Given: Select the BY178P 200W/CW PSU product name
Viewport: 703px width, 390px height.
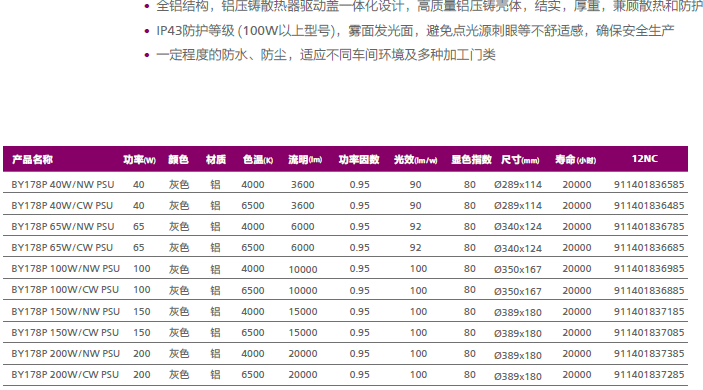Looking at the screenshot, I should click(65, 375).
